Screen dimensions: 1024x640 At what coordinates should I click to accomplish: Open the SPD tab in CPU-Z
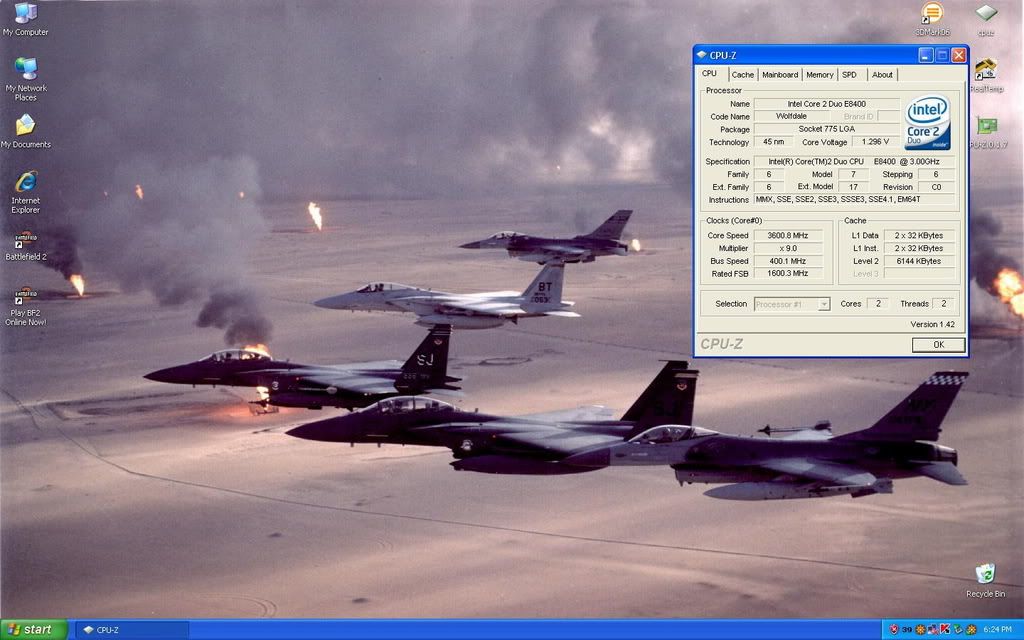[x=849, y=74]
